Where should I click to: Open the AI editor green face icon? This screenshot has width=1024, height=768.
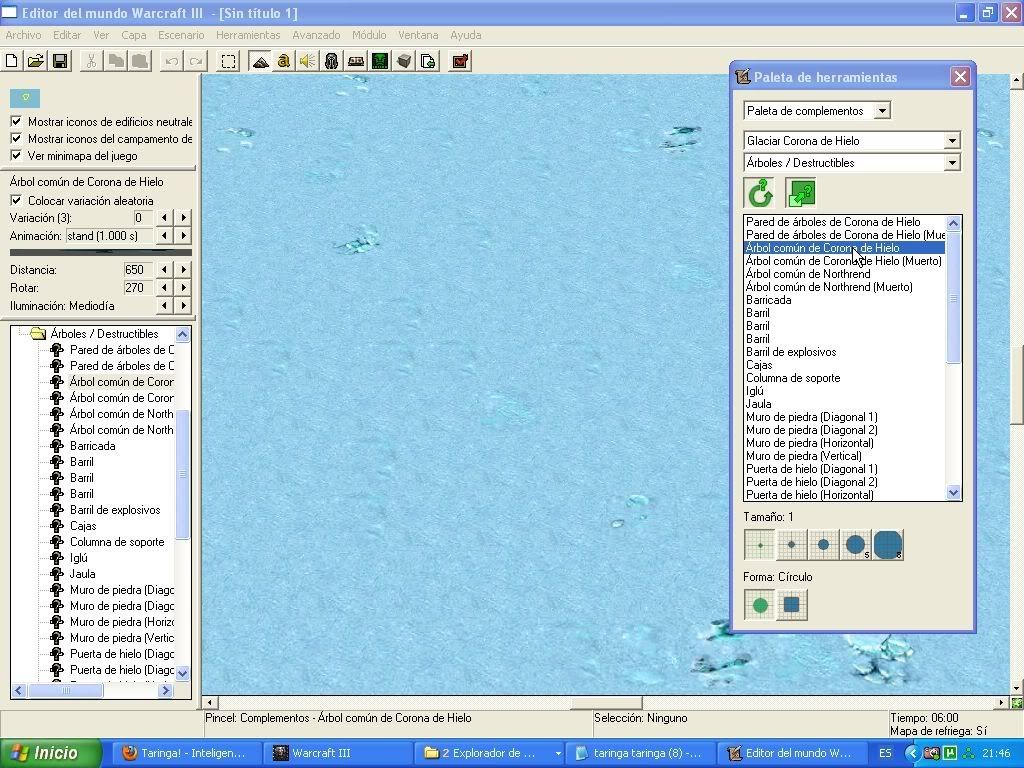pos(380,61)
